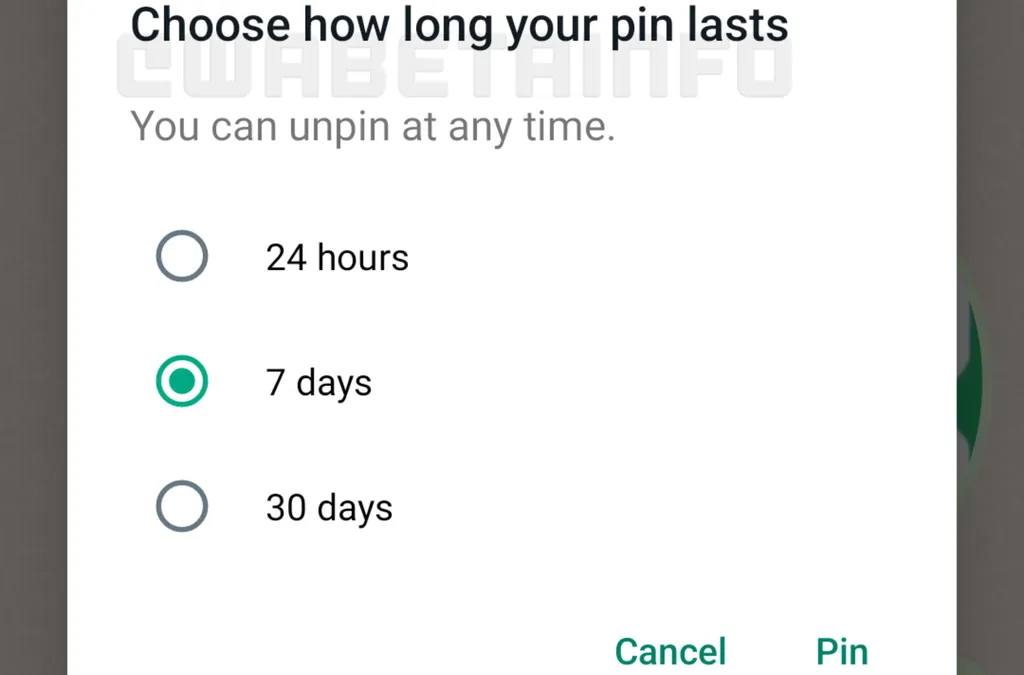
Task: Click the WABETAINFO watermark text
Action: click(x=450, y=70)
